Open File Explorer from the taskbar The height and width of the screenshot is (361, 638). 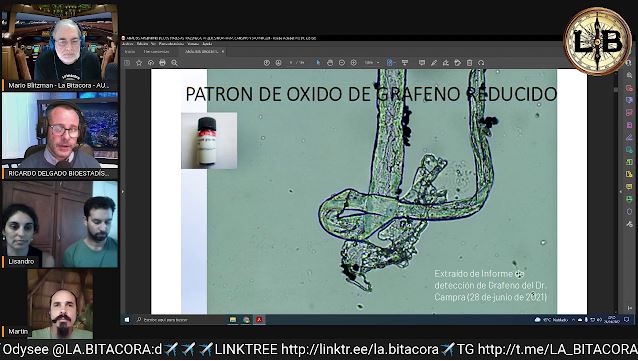click(x=233, y=320)
